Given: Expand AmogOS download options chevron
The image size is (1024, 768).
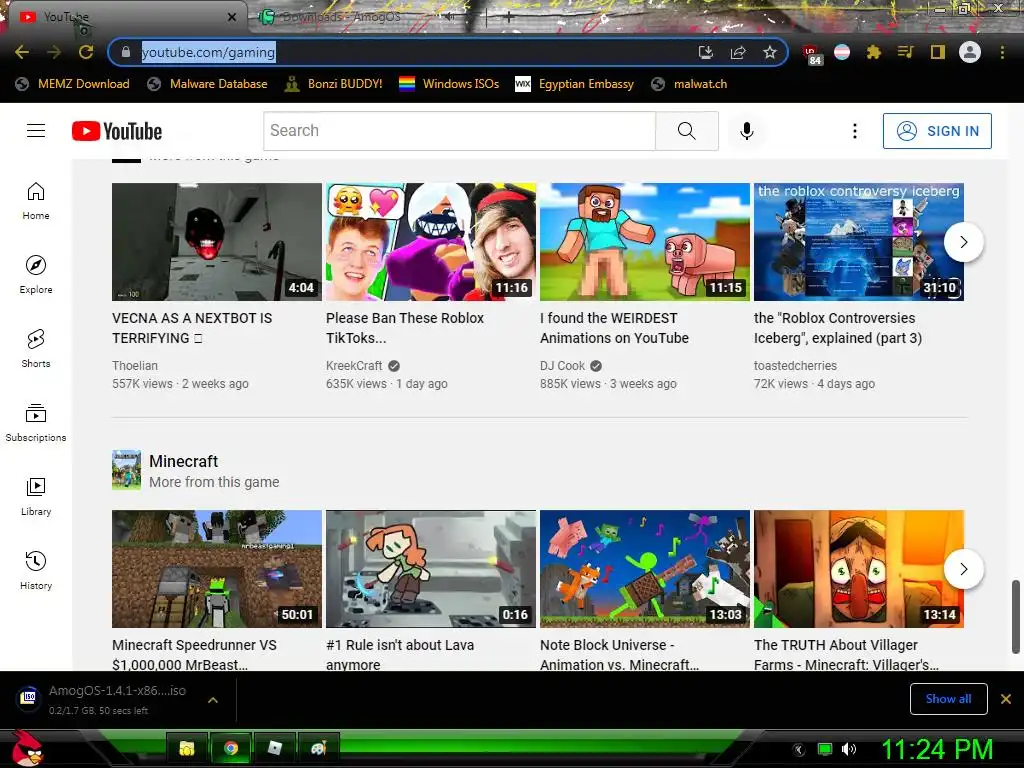Looking at the screenshot, I should point(212,700).
